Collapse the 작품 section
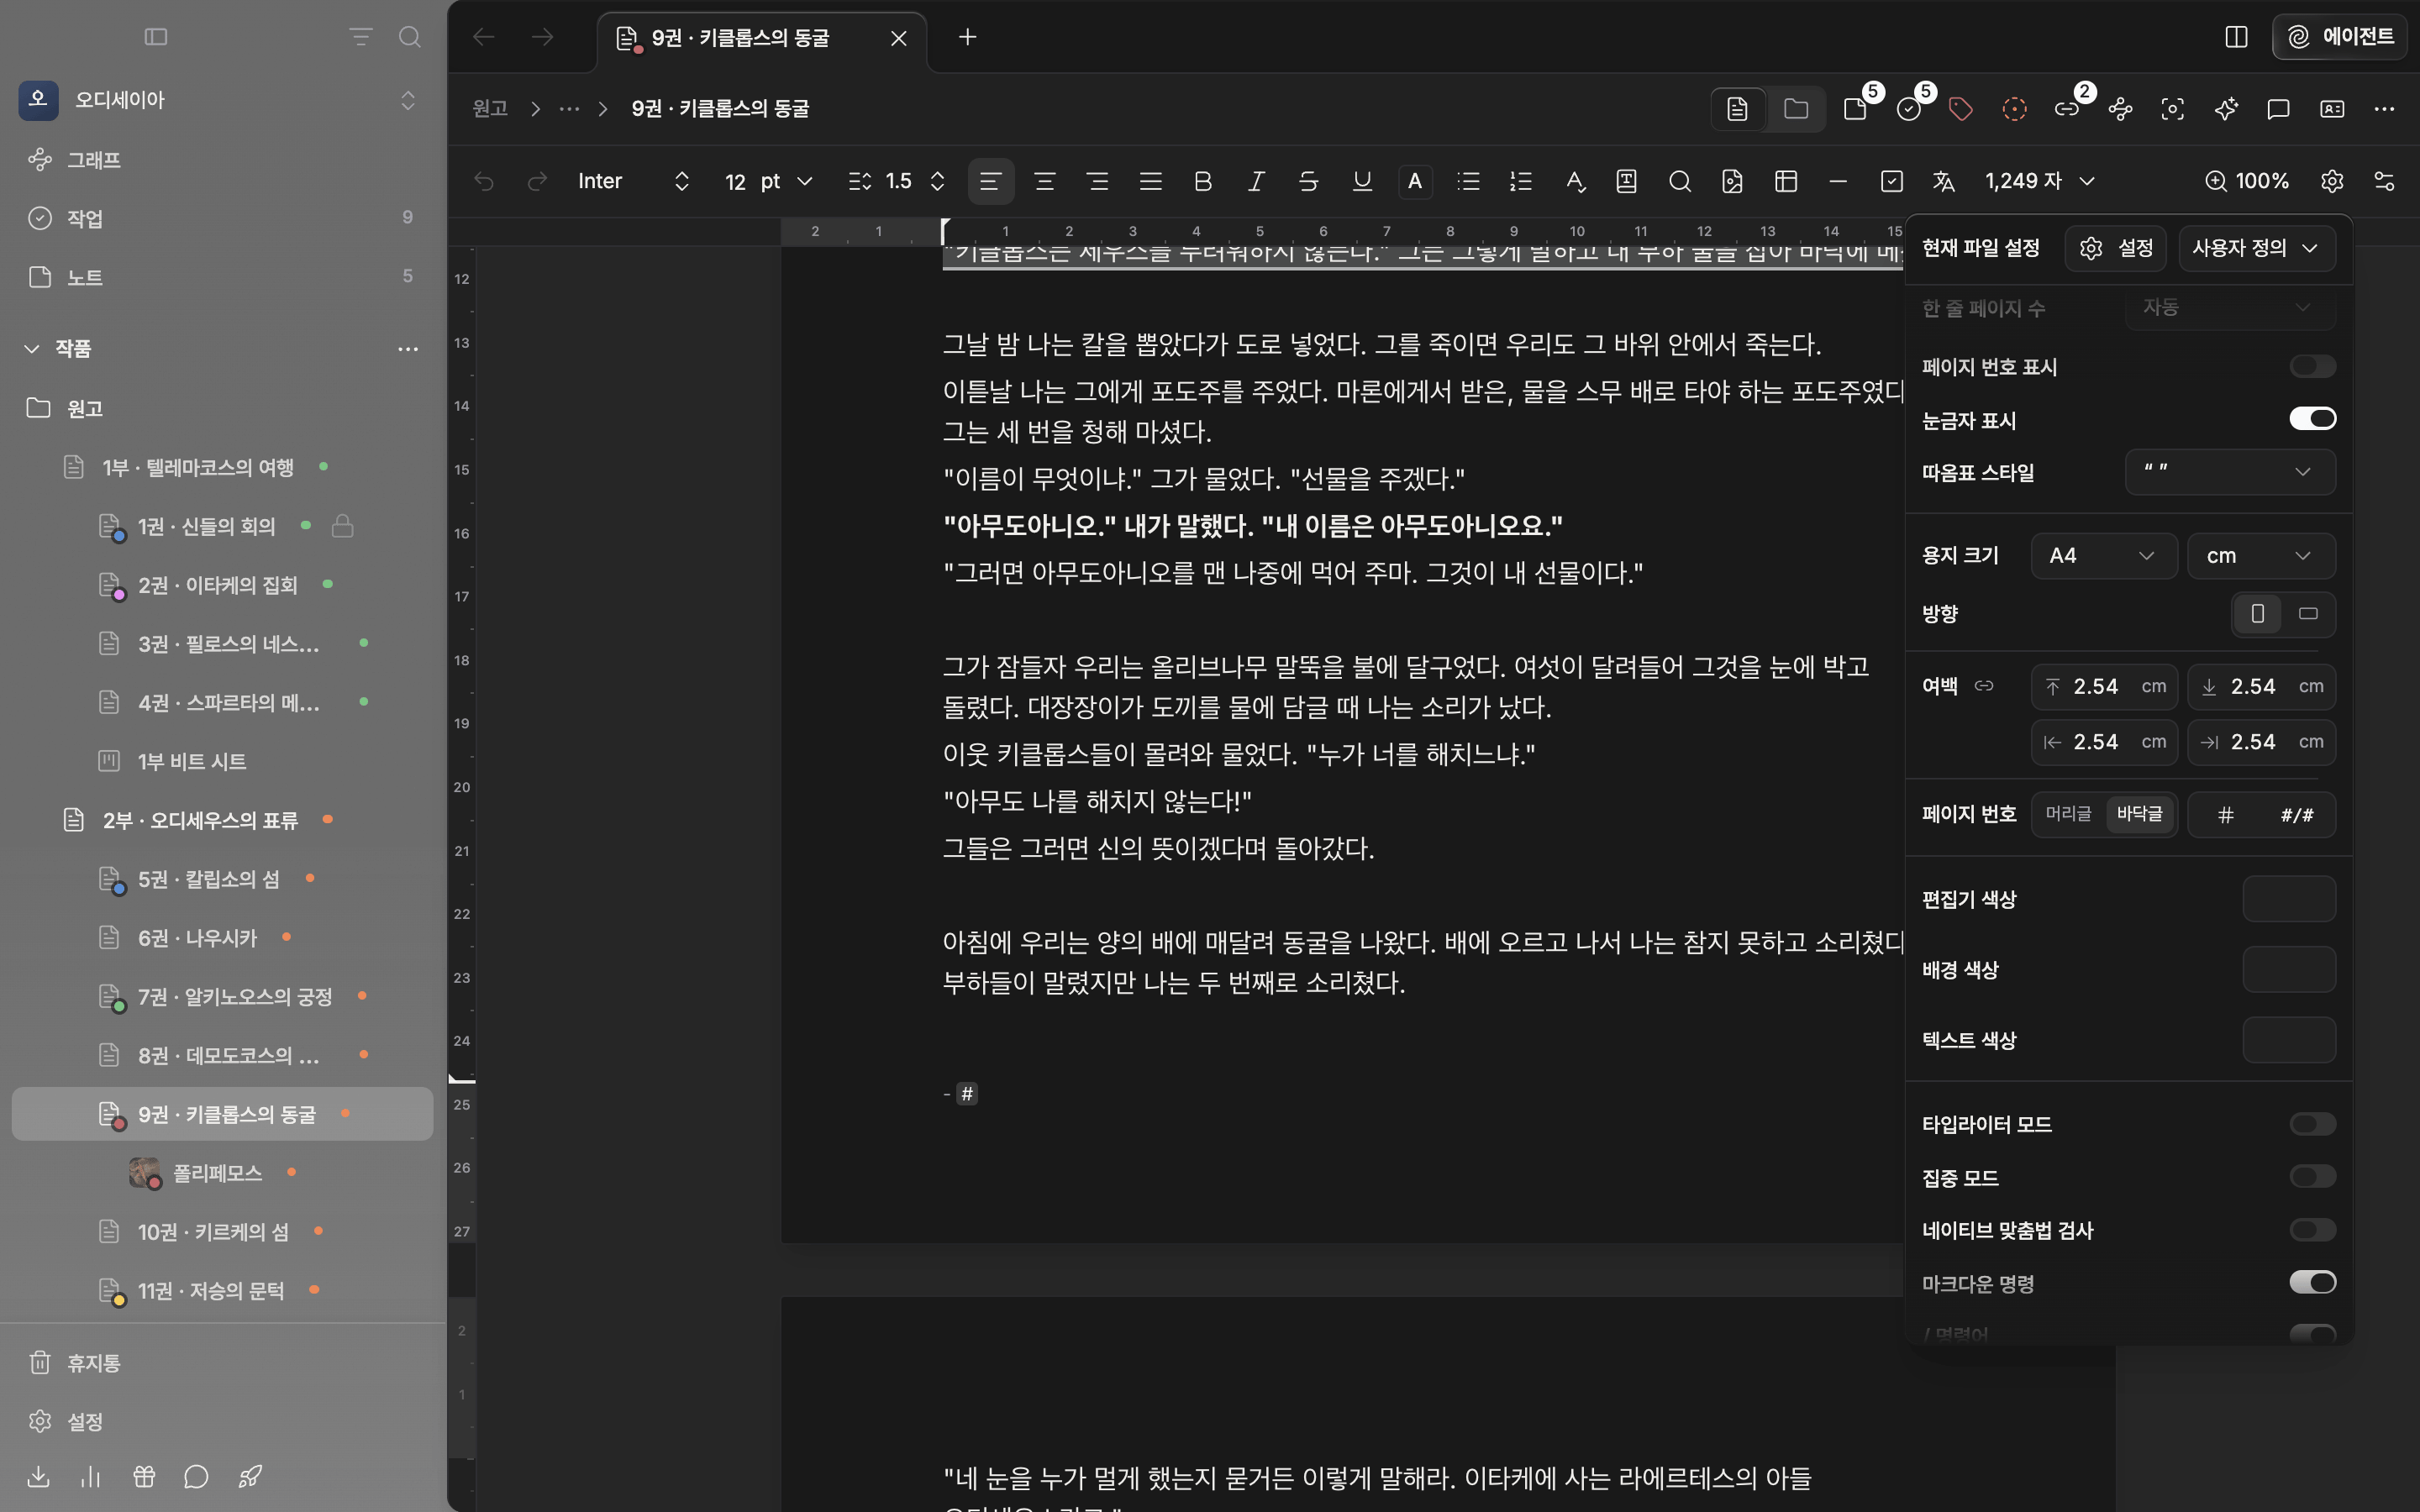This screenshot has height=1512, width=2420. 32,348
